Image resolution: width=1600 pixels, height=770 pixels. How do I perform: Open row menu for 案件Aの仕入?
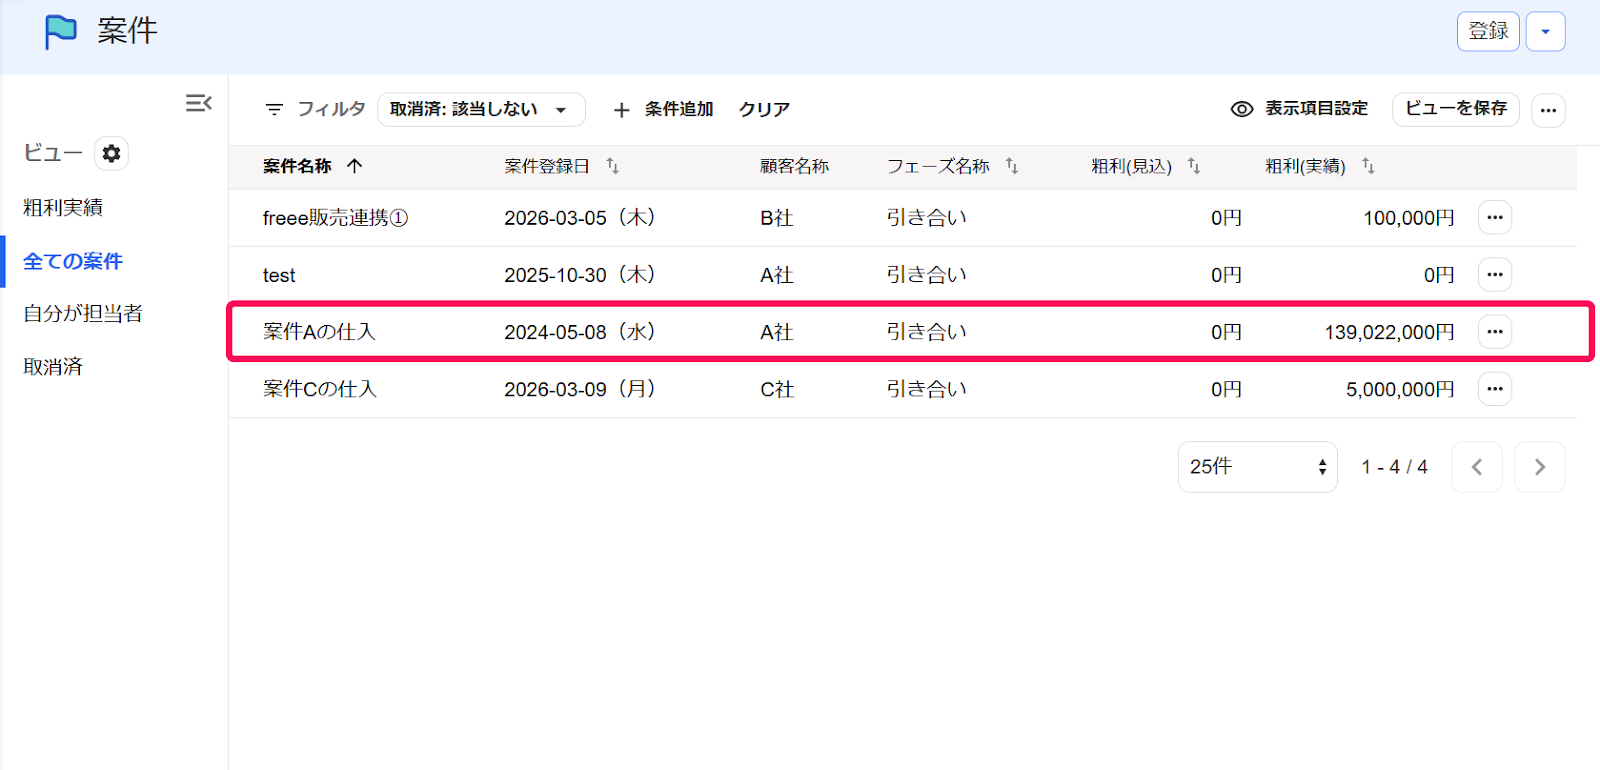pyautogui.click(x=1495, y=331)
